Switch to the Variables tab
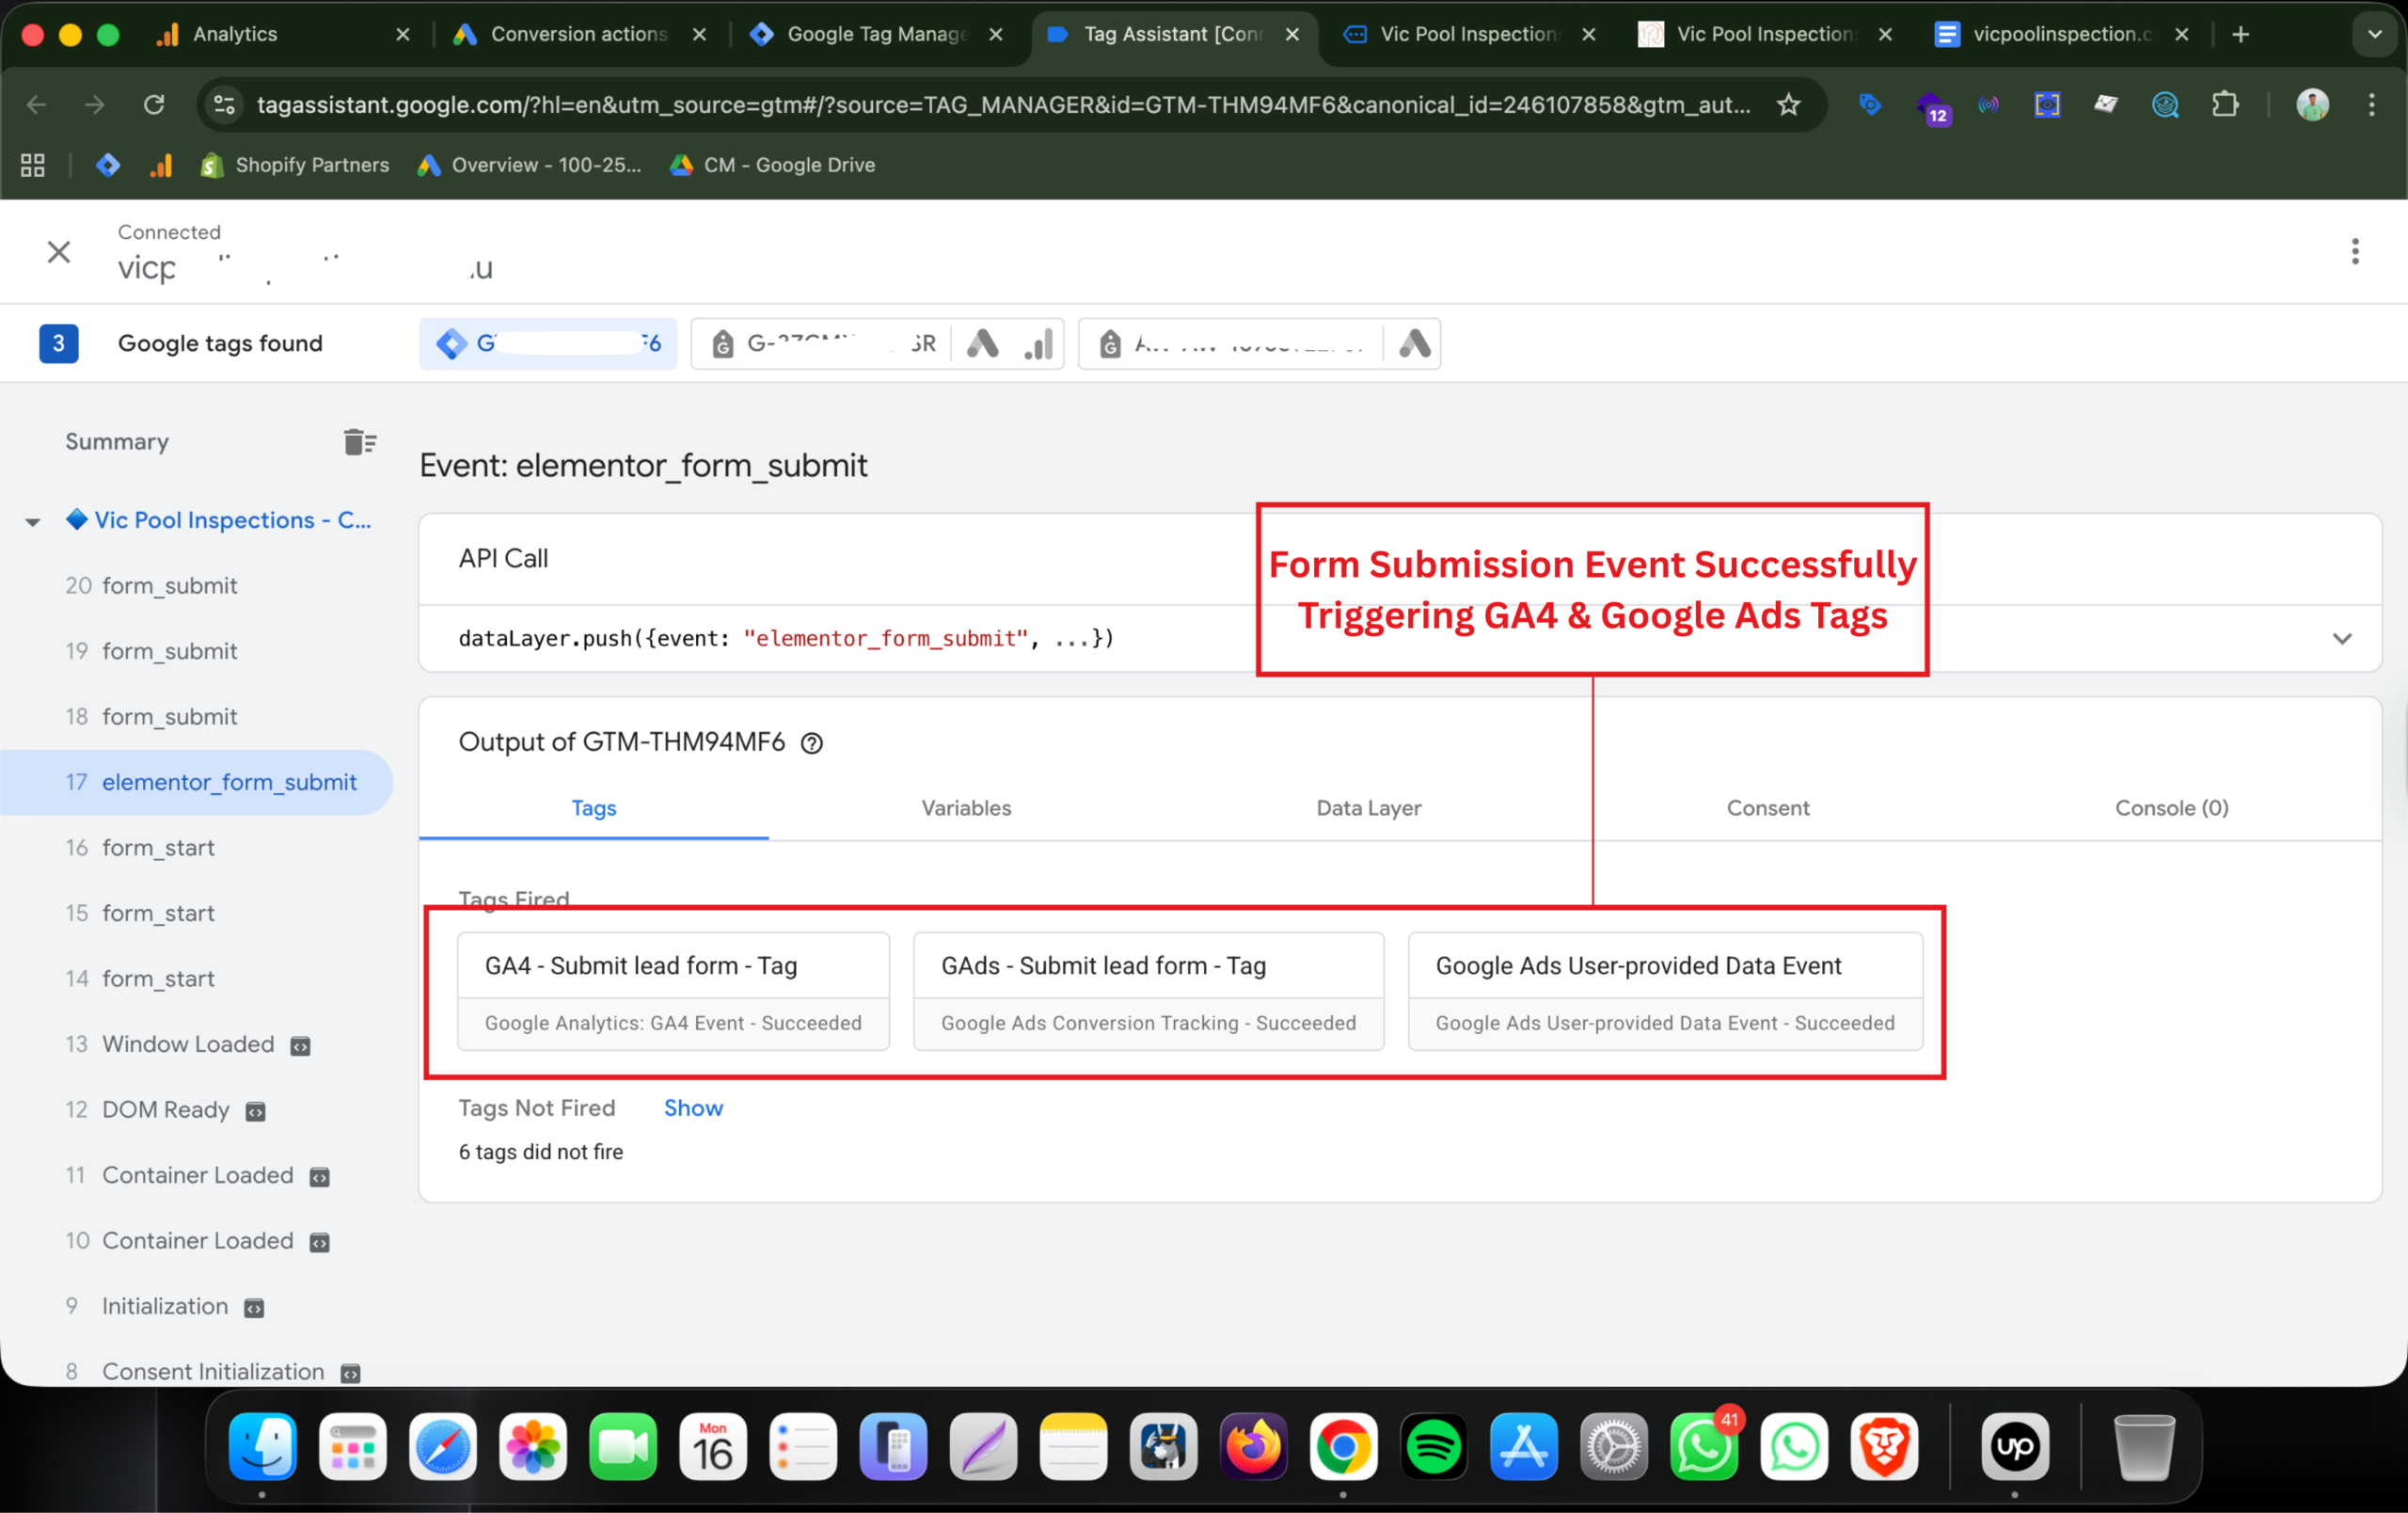 (965, 808)
